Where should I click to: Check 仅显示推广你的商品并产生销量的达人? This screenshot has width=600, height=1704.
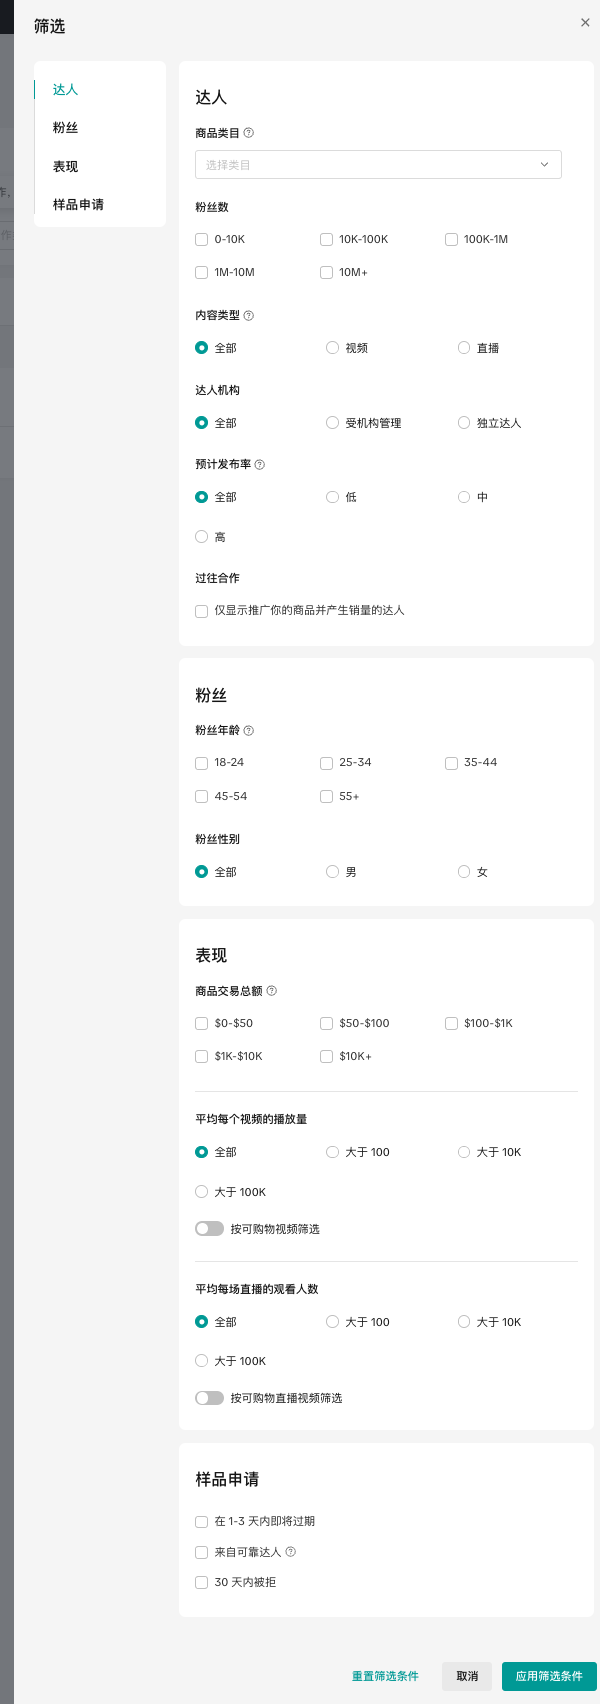(202, 611)
